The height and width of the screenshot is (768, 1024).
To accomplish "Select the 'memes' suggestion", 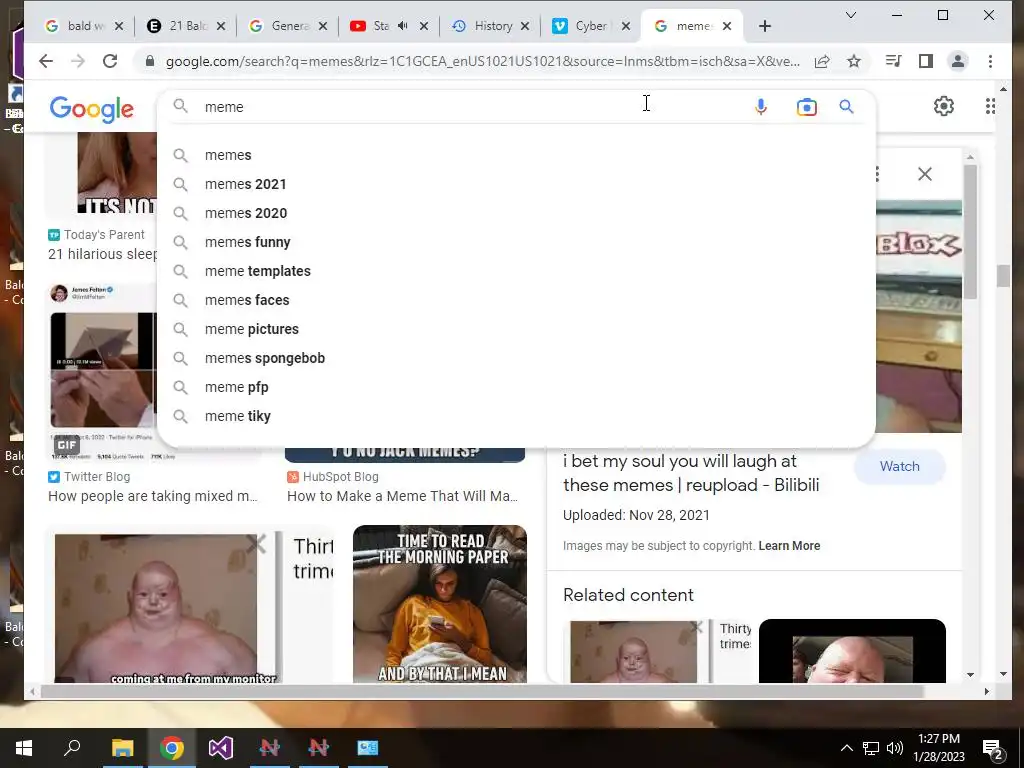I will [x=516, y=155].
